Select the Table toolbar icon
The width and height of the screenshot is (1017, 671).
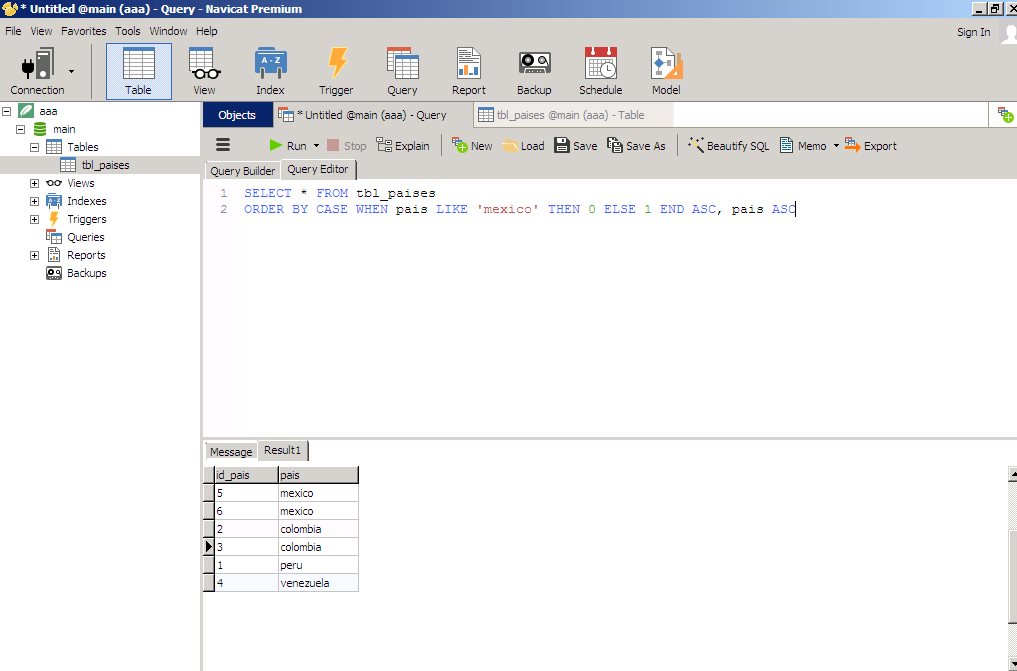139,72
